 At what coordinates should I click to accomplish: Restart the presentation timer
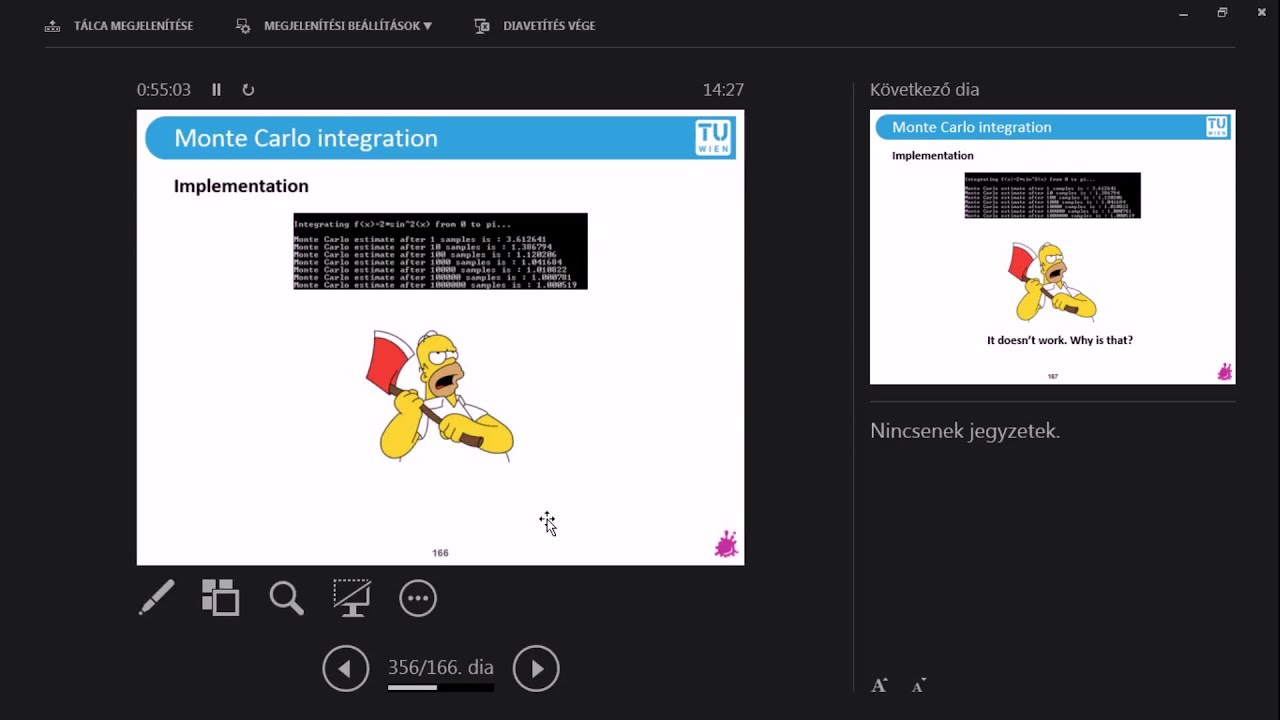tap(248, 90)
